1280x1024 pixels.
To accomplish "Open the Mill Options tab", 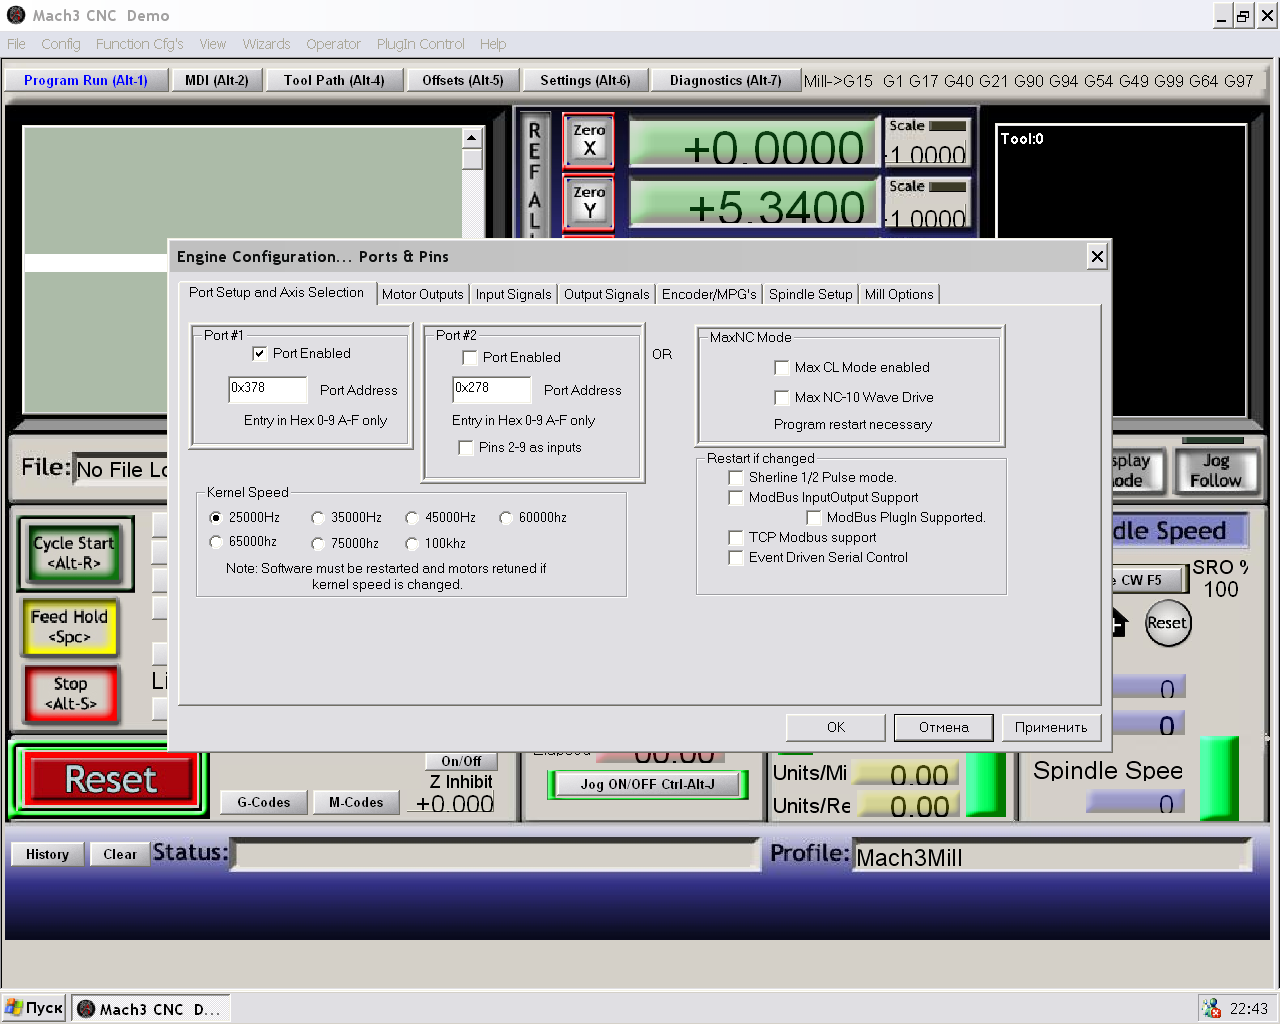I will (x=899, y=294).
